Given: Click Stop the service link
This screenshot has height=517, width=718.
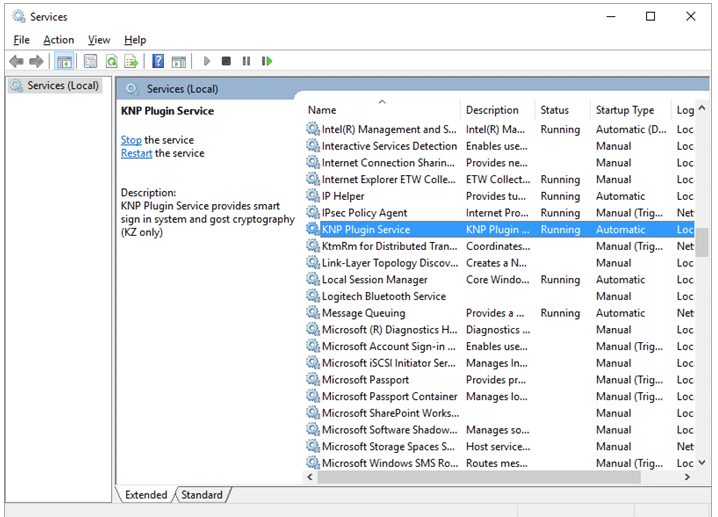Looking at the screenshot, I should pyautogui.click(x=131, y=140).
